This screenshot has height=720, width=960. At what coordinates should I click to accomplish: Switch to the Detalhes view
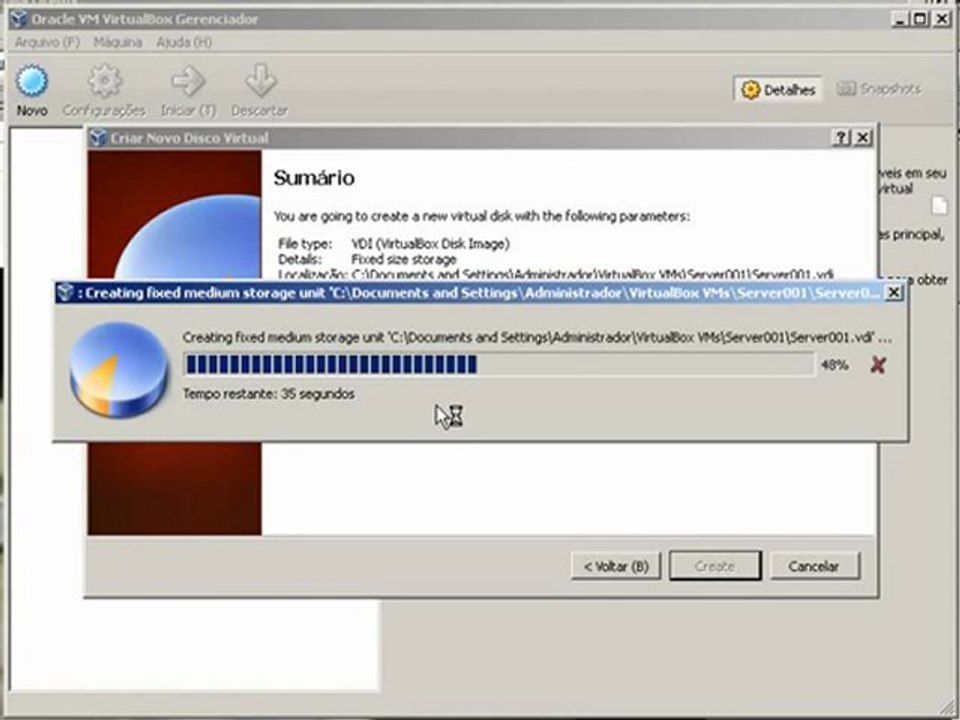778,90
